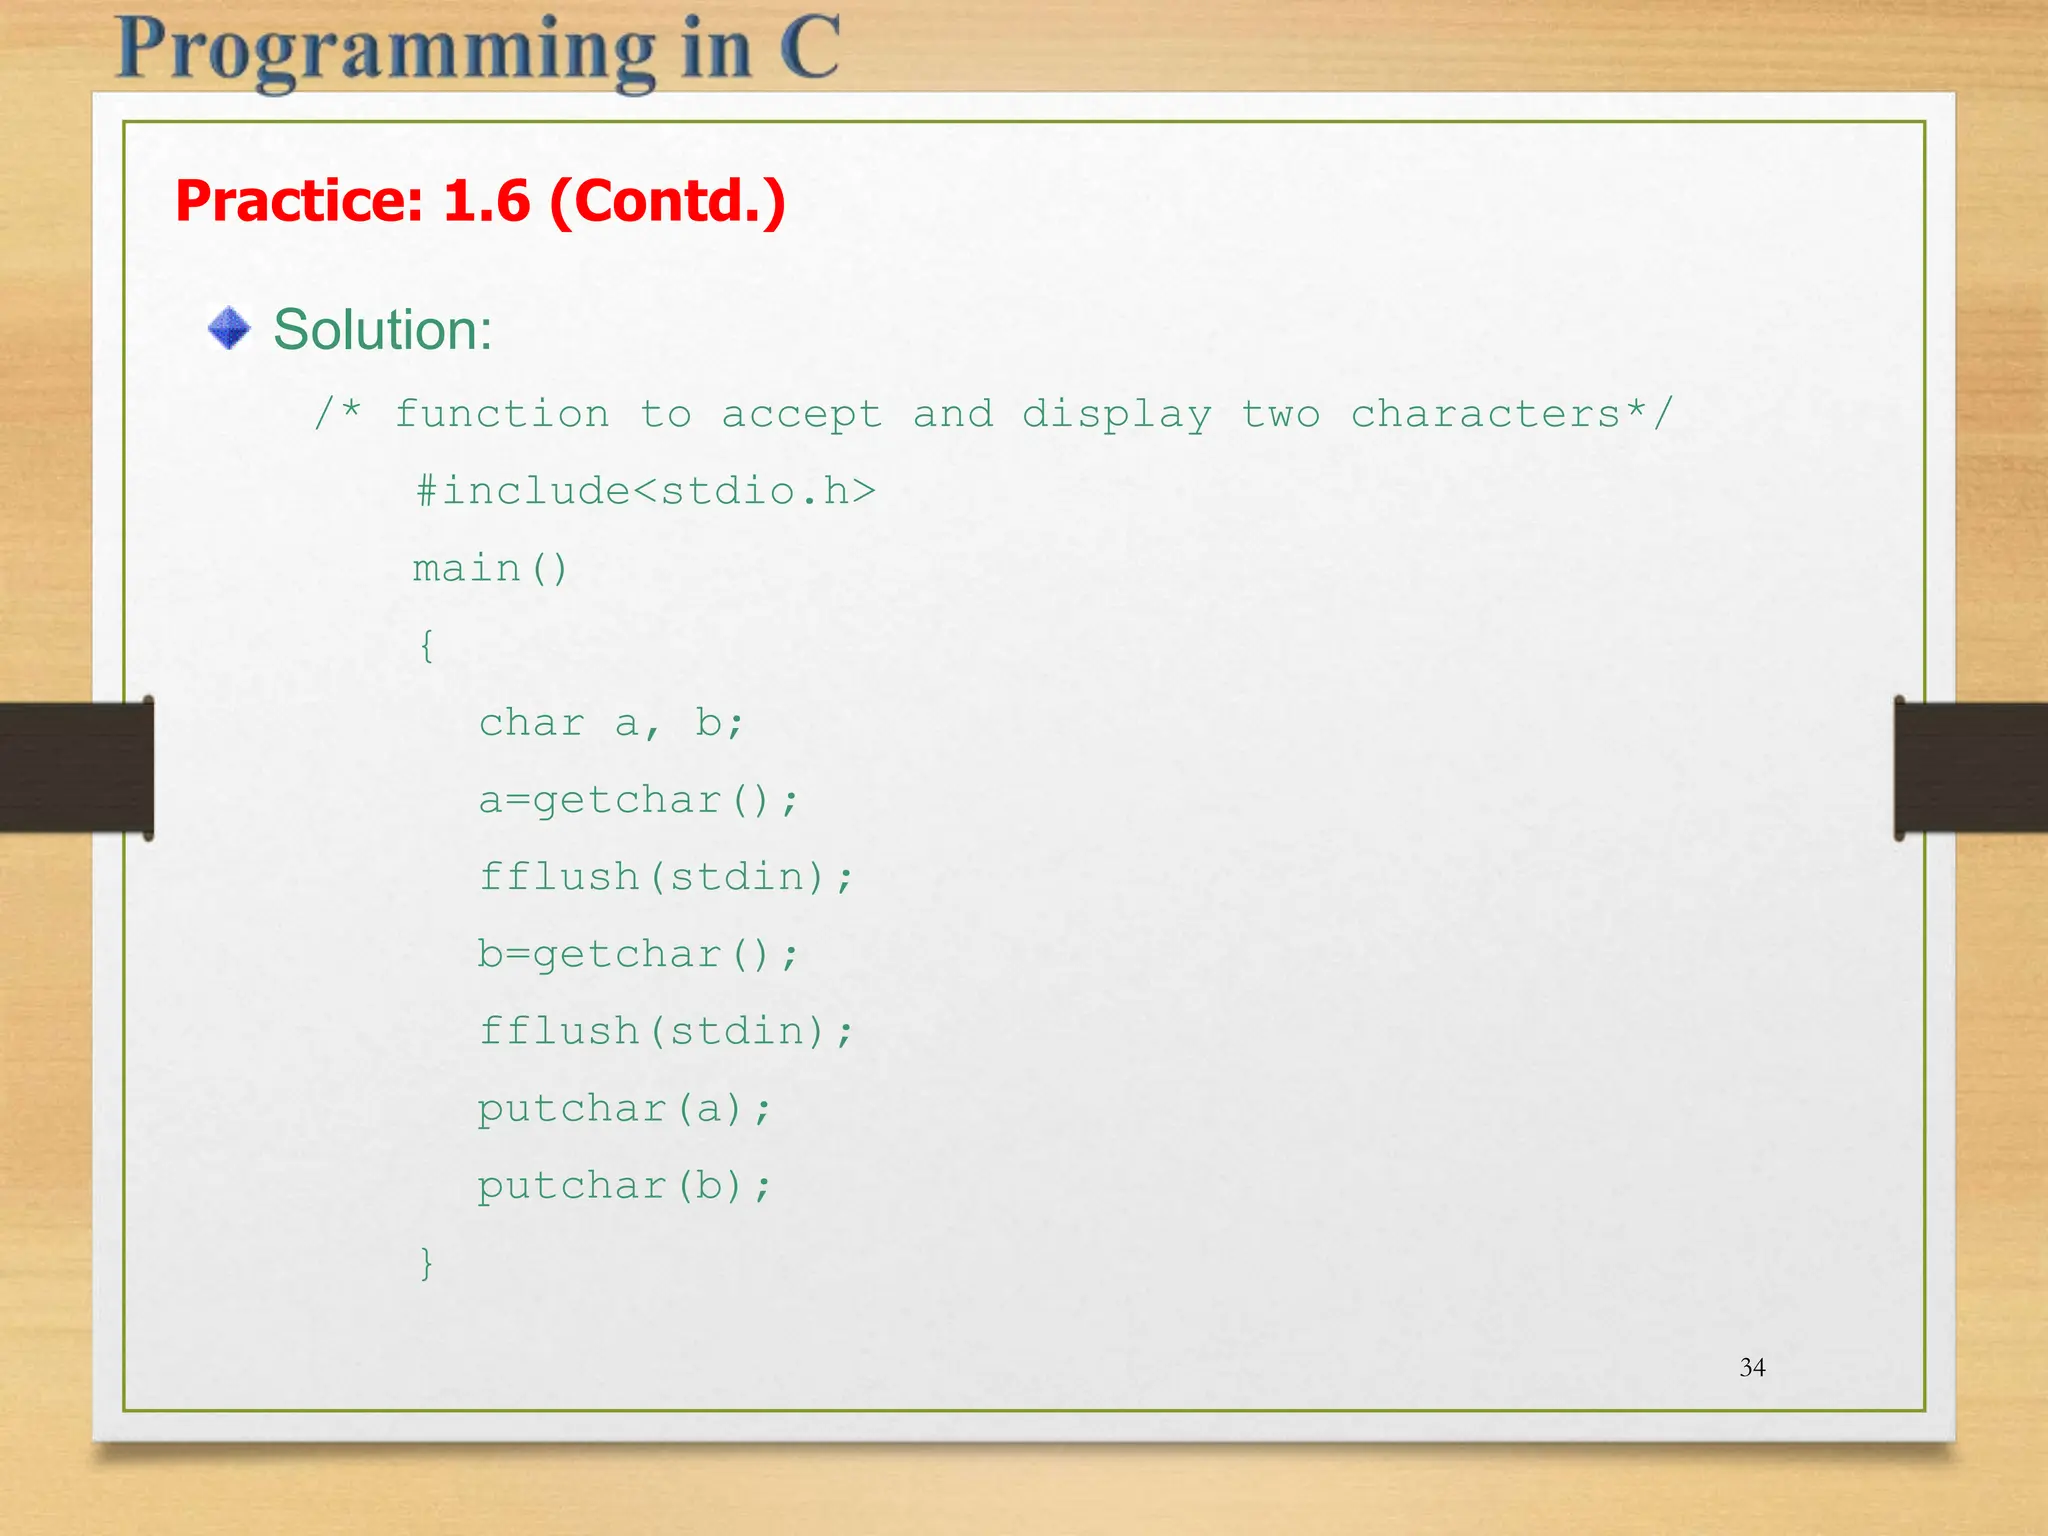Image resolution: width=2048 pixels, height=1536 pixels.
Task: Click the blue diamond bullet icon
Action: [x=229, y=328]
